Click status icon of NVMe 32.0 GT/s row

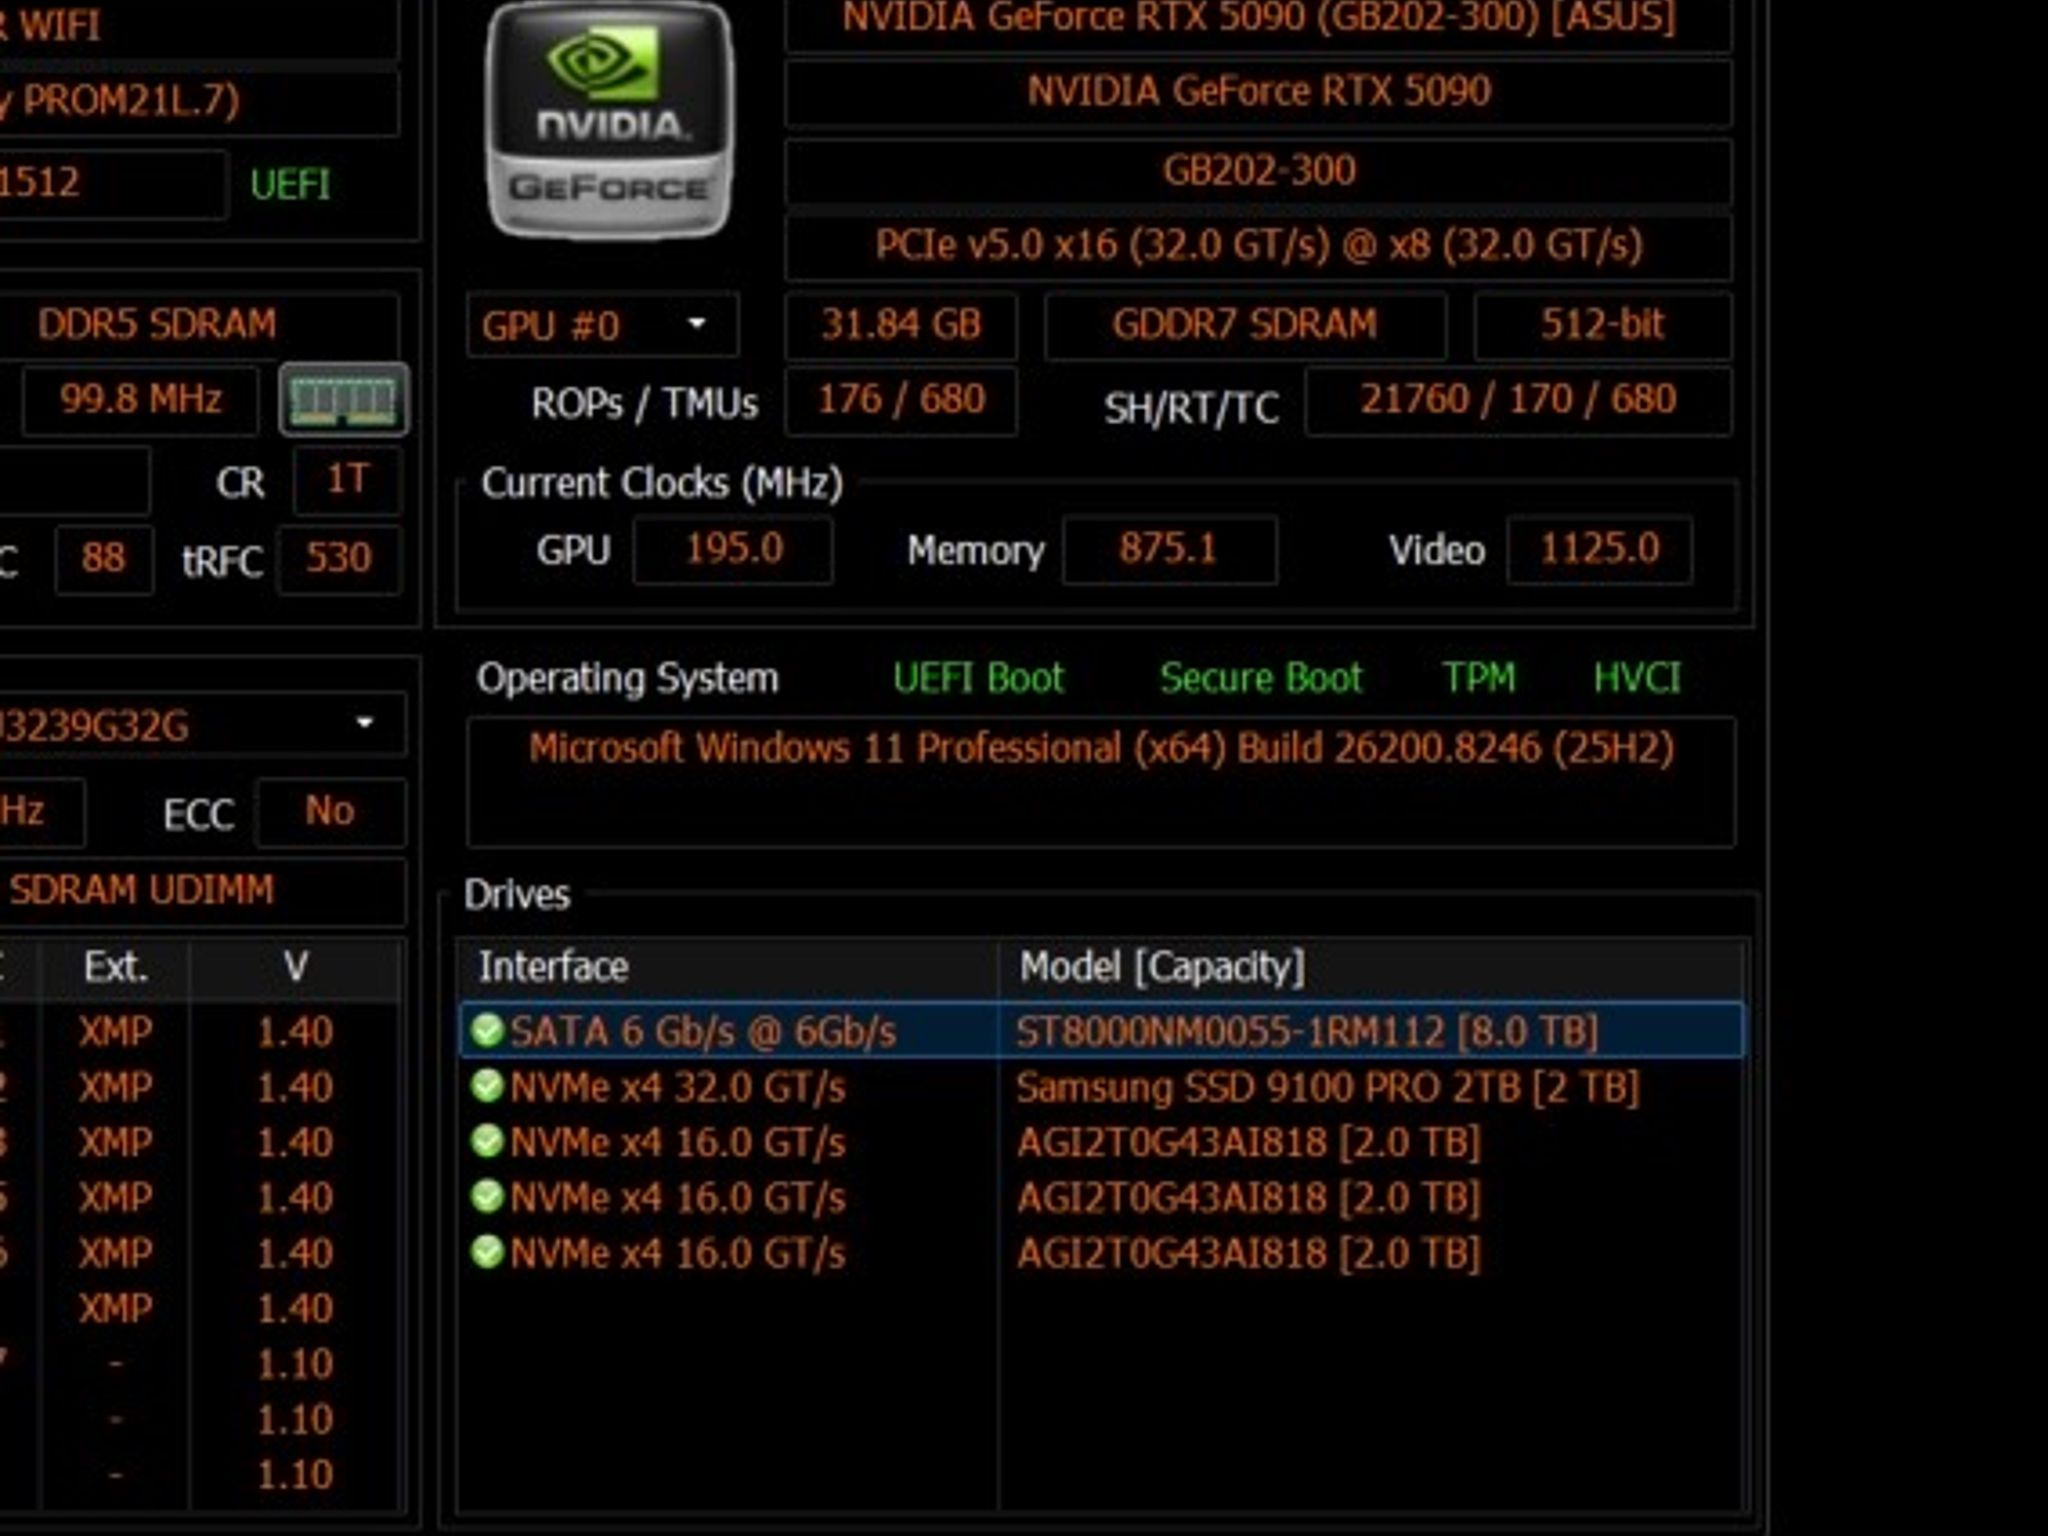coord(487,1086)
